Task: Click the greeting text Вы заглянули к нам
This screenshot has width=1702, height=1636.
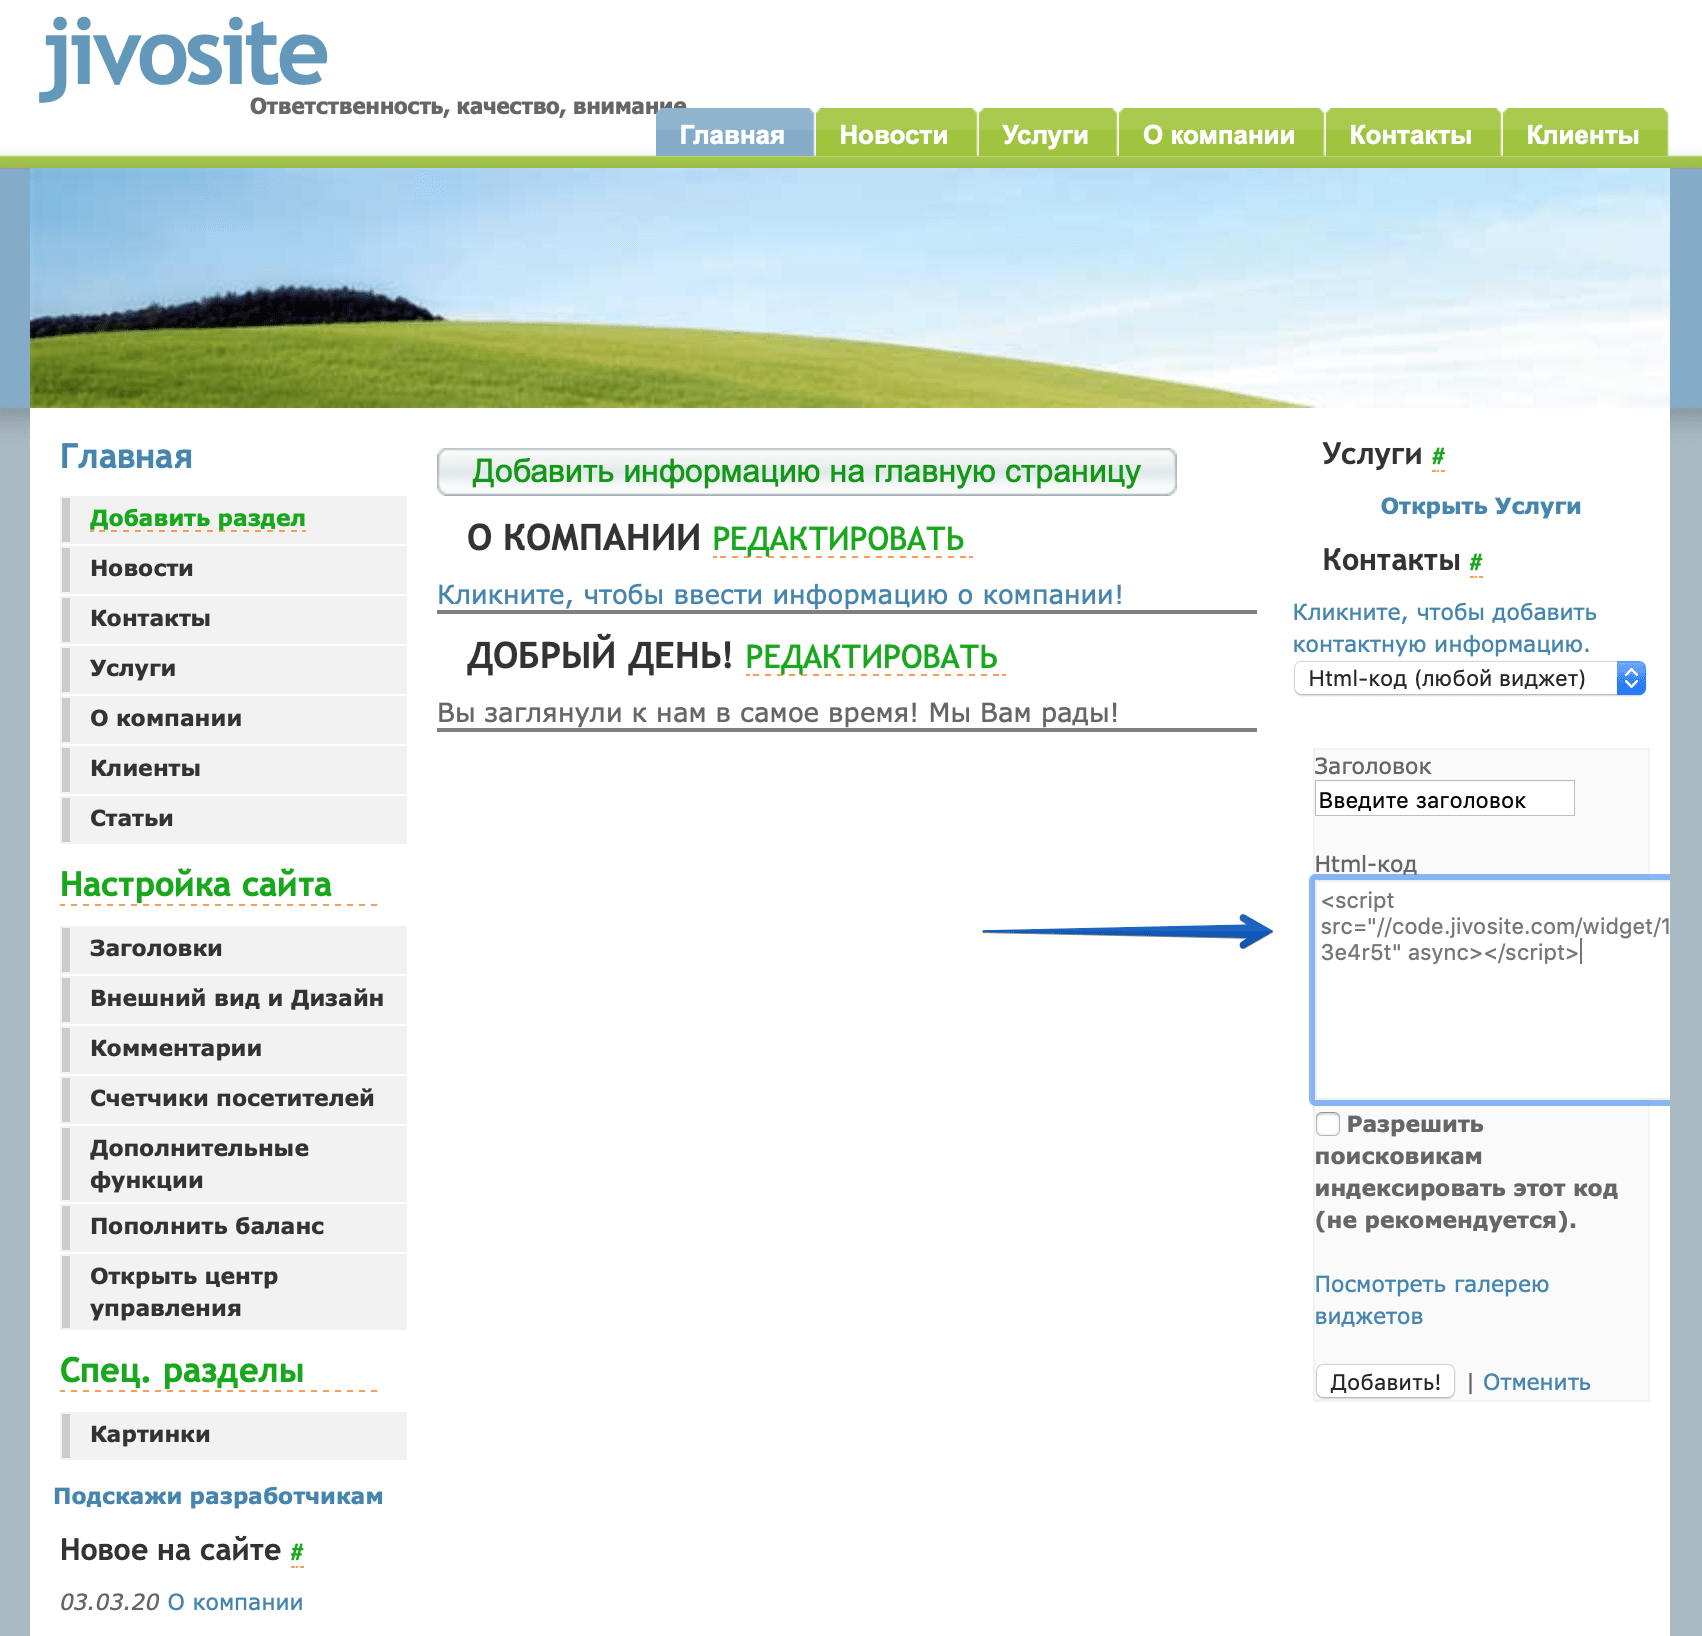Action: (x=778, y=713)
